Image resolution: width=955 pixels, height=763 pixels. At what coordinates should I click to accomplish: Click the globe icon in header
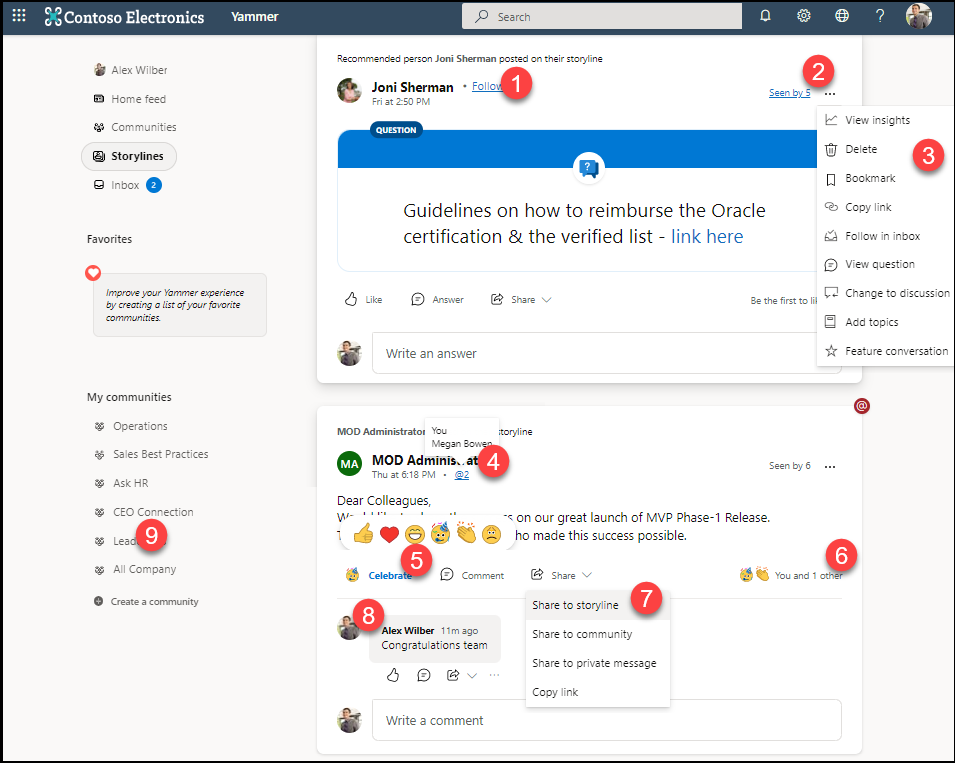(x=842, y=16)
